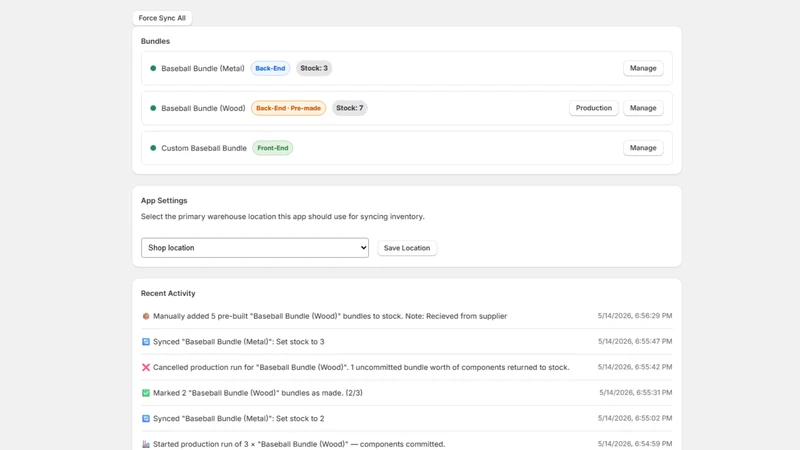
Task: Click green status dot of Baseball Bundle (Wood)
Action: [153, 108]
